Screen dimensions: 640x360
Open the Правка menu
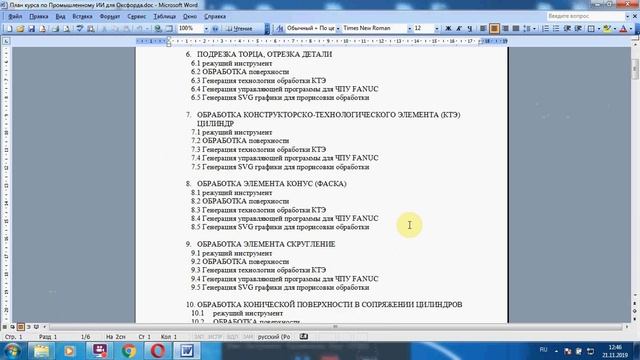coord(39,17)
